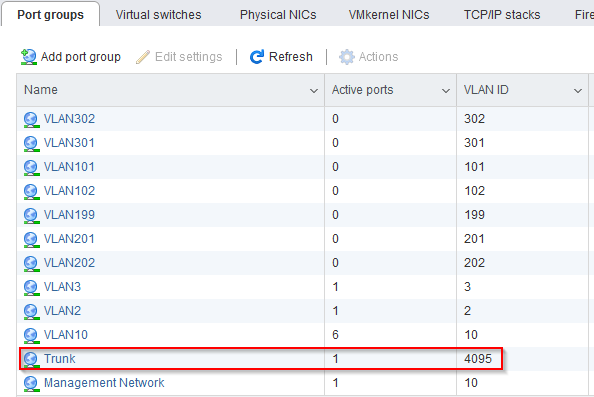The image size is (594, 397).
Task: Click the Edit settings pencil icon
Action: click(x=143, y=57)
